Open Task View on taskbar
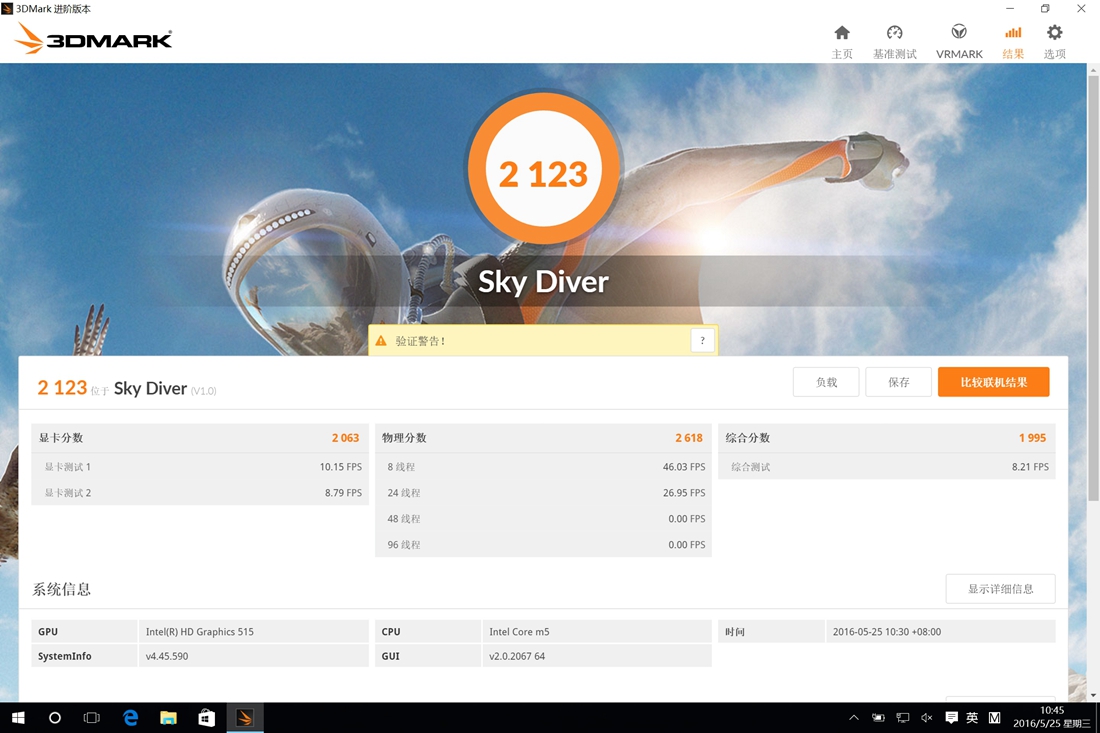Image resolution: width=1100 pixels, height=733 pixels. tap(92, 718)
